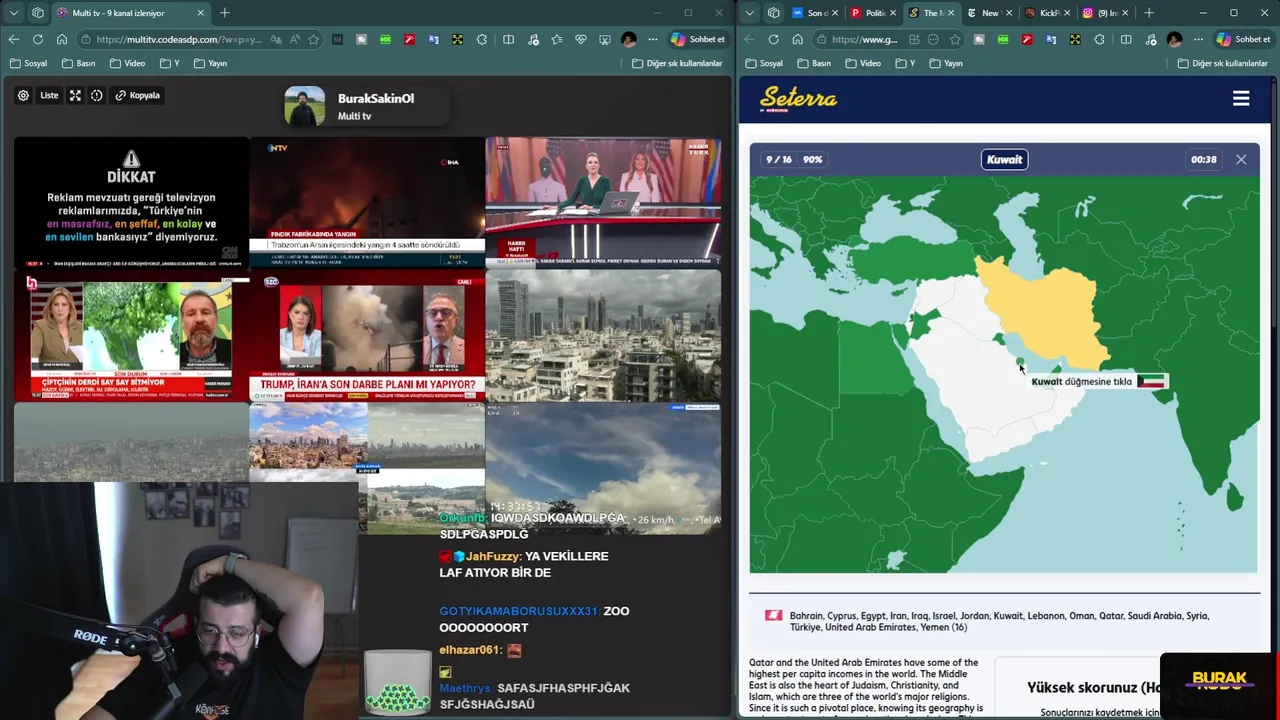
Task: Open Diğer sık kullanılanlar in Multi tv window
Action: coord(677,63)
